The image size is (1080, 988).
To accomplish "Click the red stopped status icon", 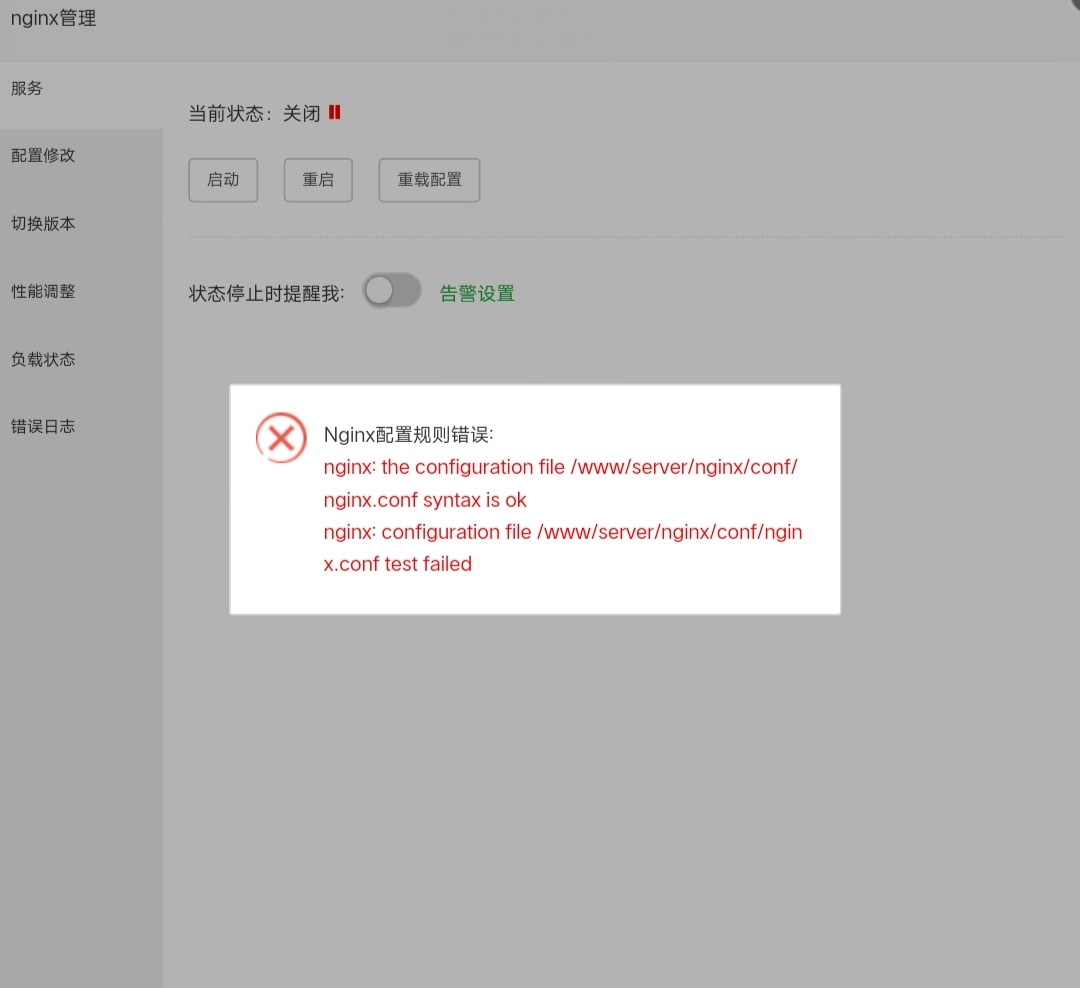I will [335, 112].
